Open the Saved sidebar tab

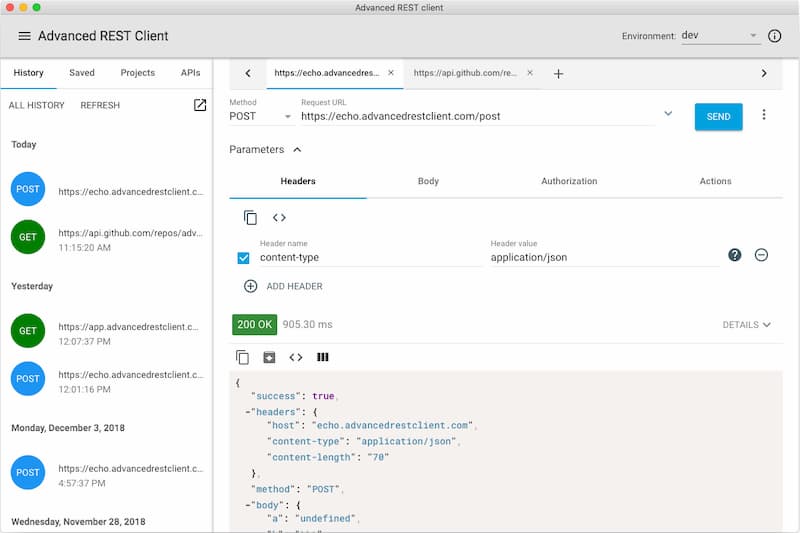pyautogui.click(x=82, y=73)
